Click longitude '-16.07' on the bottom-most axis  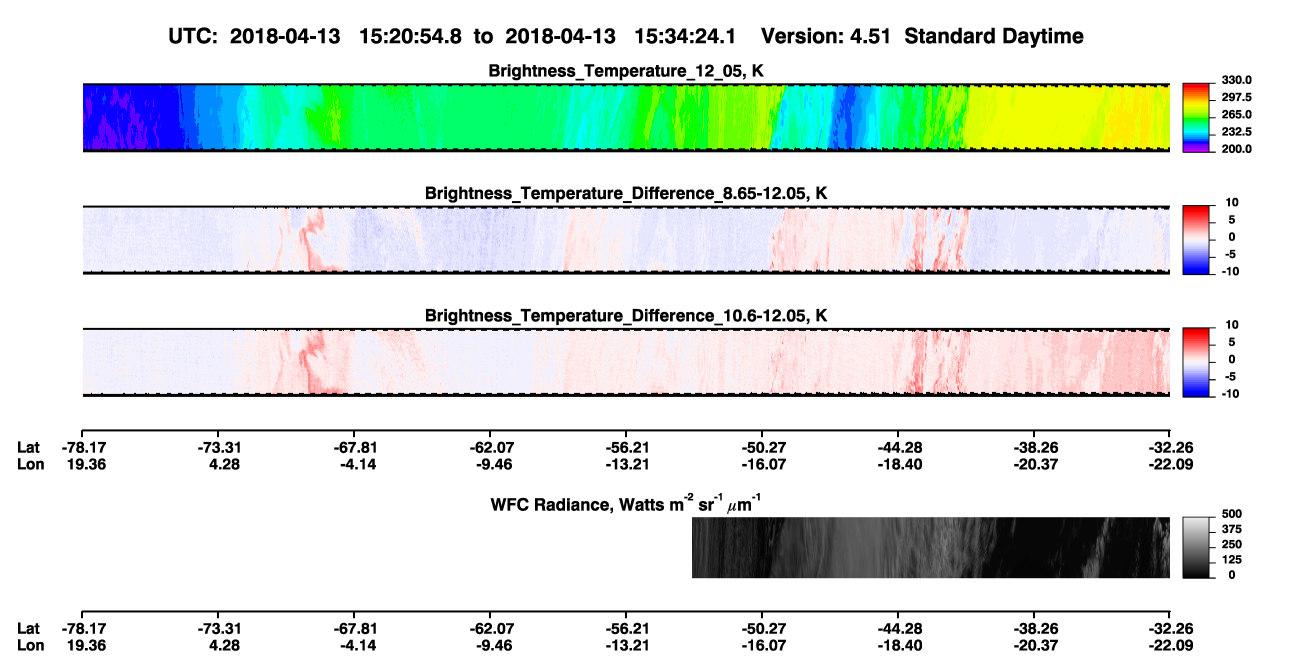(762, 644)
